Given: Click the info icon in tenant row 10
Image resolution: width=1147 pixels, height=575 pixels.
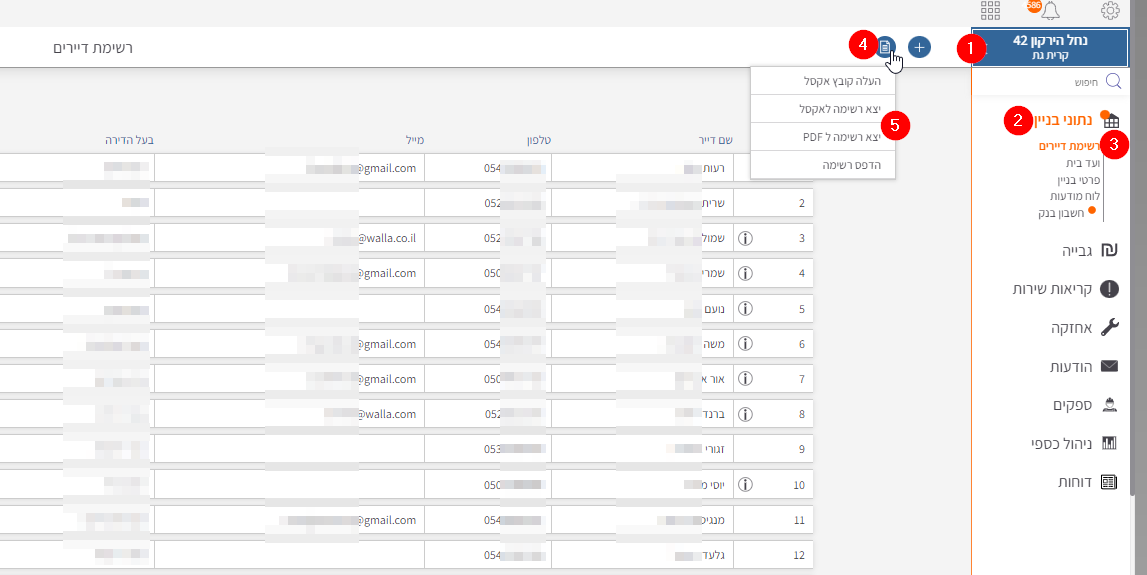Looking at the screenshot, I should click(x=745, y=485).
